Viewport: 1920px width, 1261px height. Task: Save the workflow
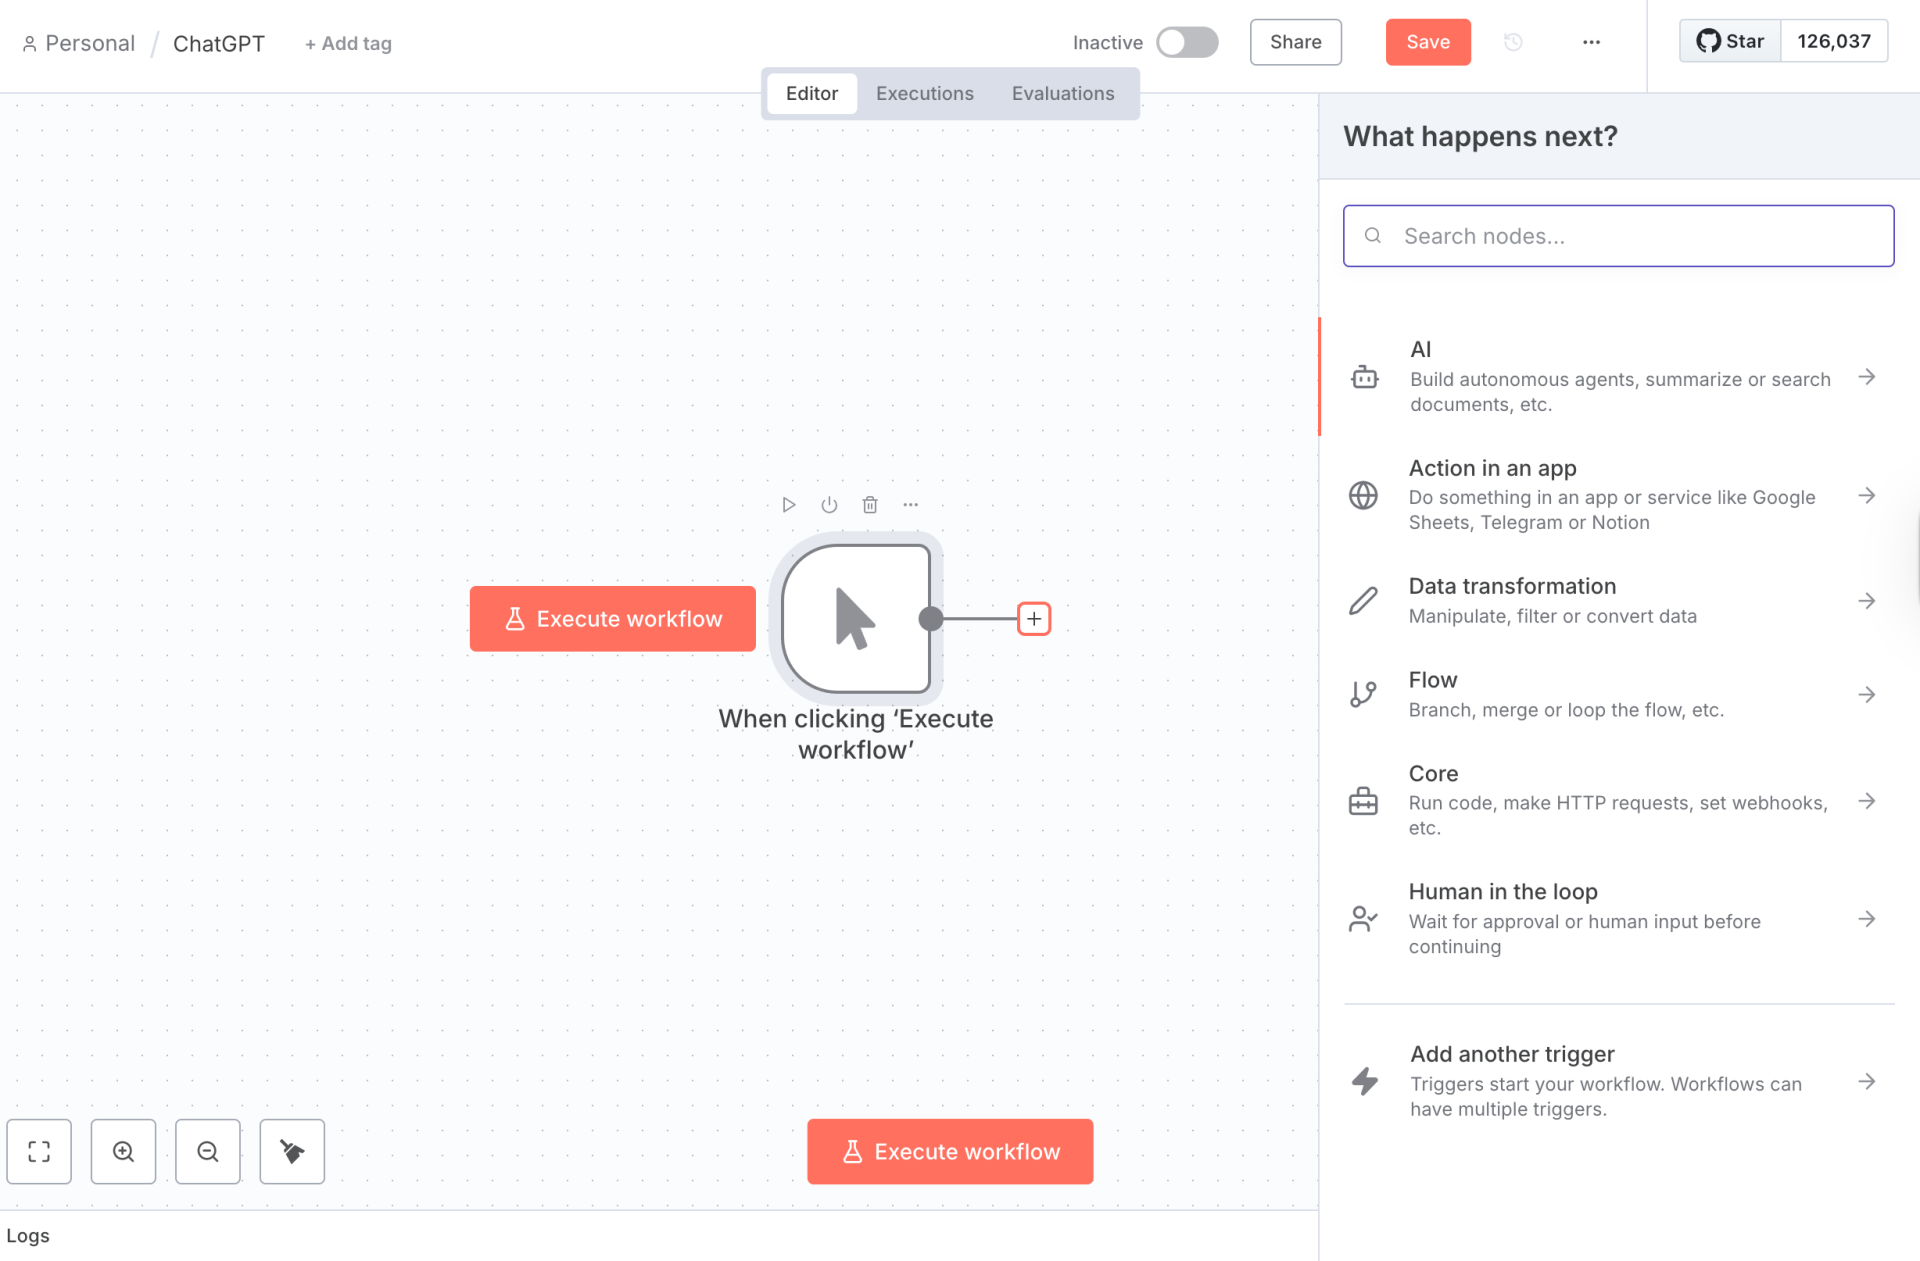(x=1428, y=42)
